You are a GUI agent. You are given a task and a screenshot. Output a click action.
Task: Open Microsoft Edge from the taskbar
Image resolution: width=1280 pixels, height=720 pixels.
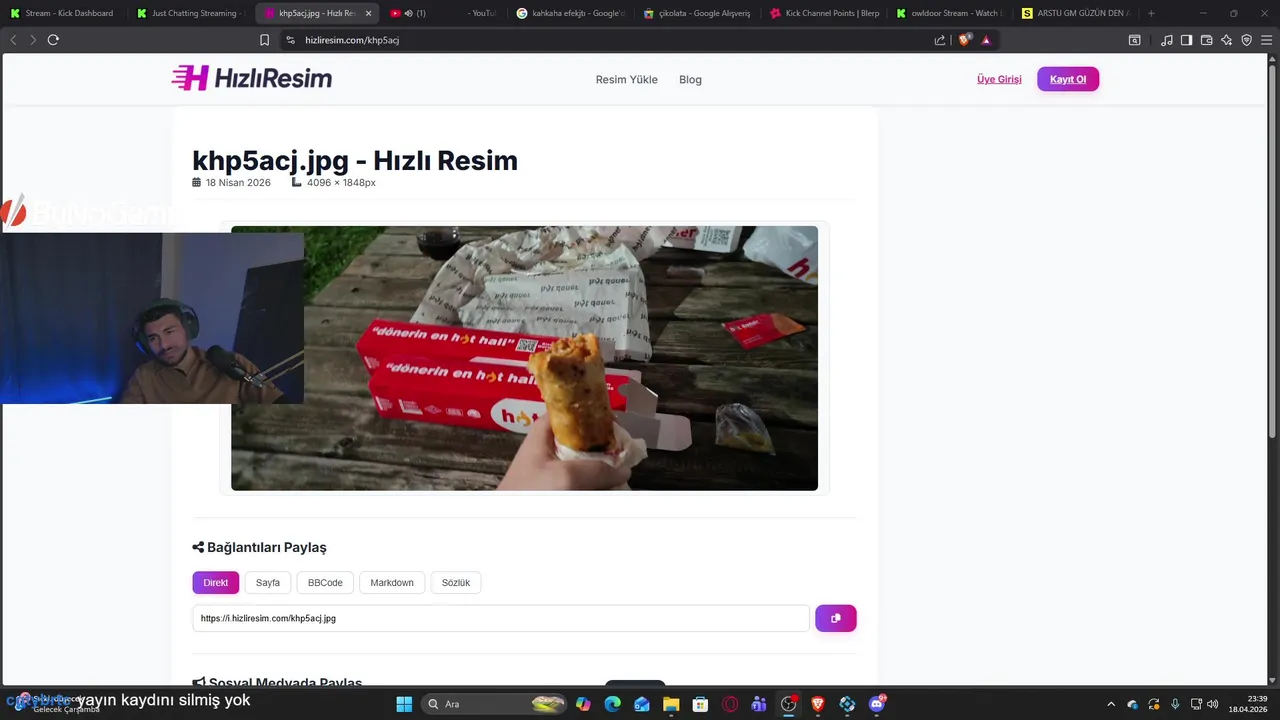click(612, 704)
